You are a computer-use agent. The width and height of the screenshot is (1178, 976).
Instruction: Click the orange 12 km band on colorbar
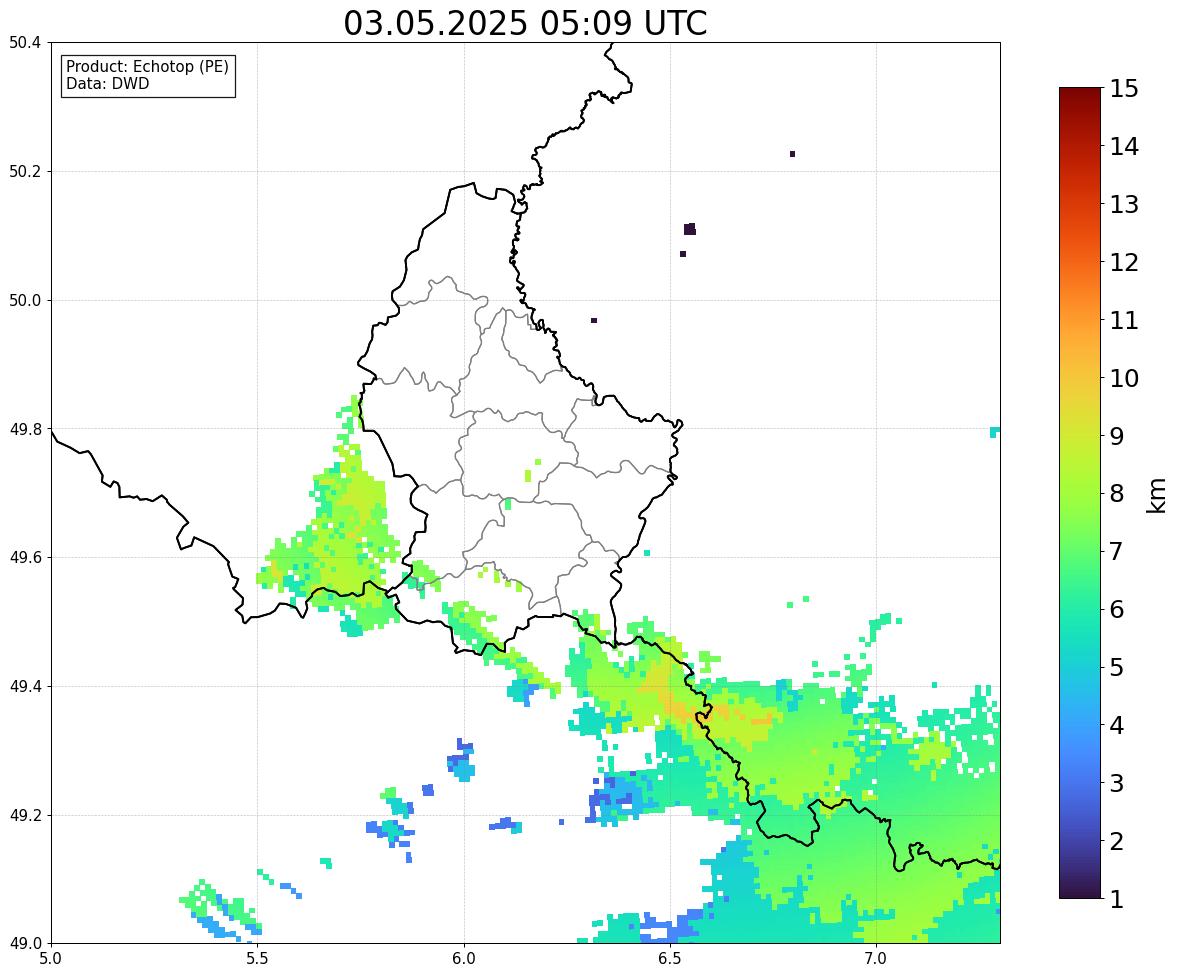click(x=1080, y=262)
